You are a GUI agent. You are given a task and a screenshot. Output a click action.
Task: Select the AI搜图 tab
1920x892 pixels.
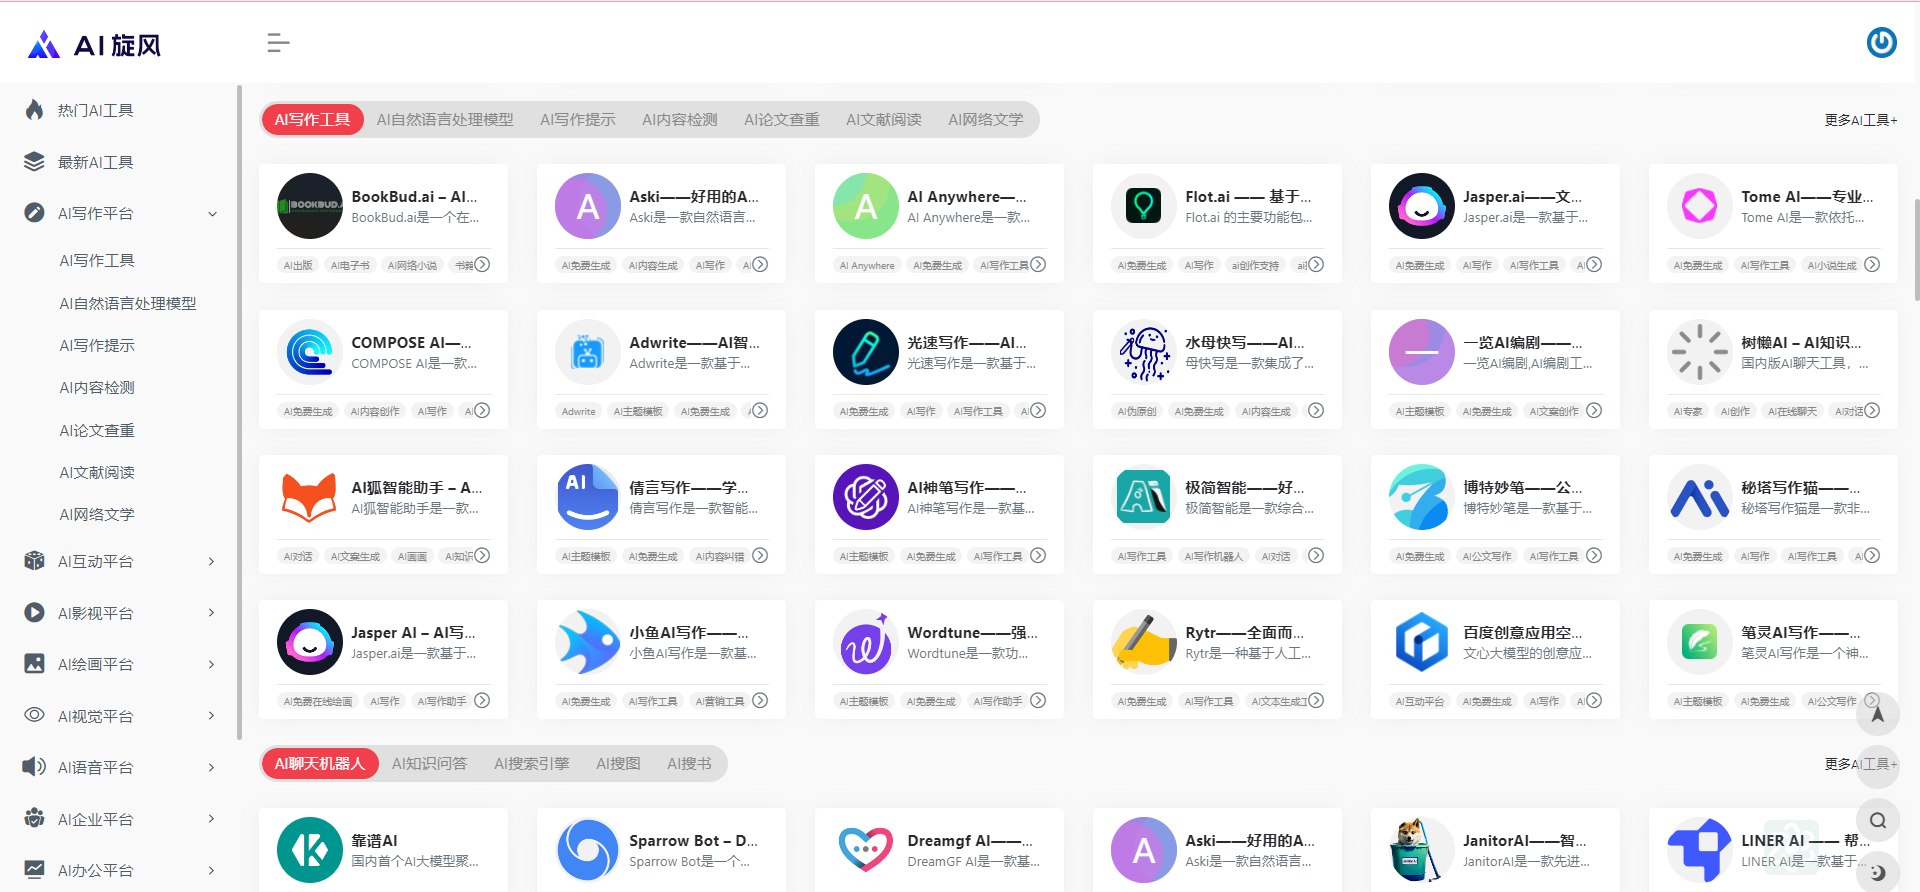[x=618, y=764]
